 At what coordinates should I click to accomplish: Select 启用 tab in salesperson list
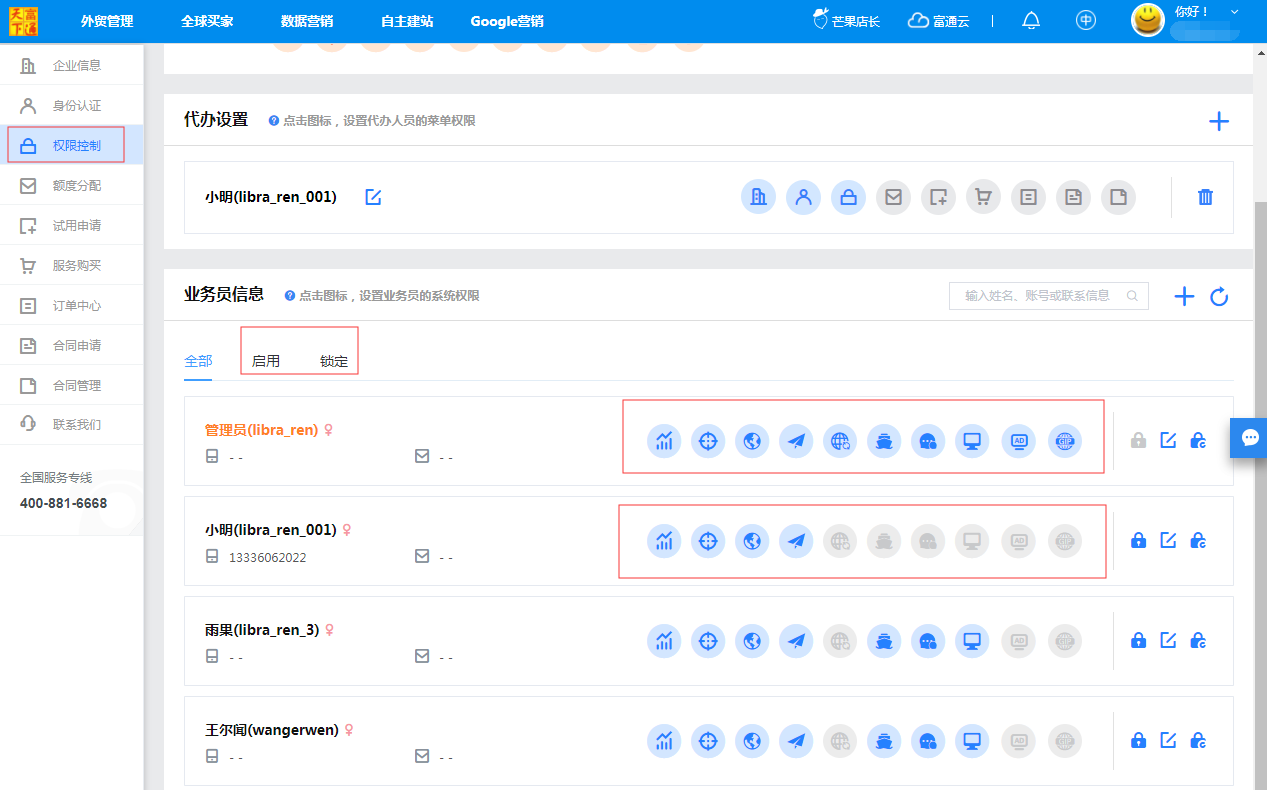click(266, 361)
